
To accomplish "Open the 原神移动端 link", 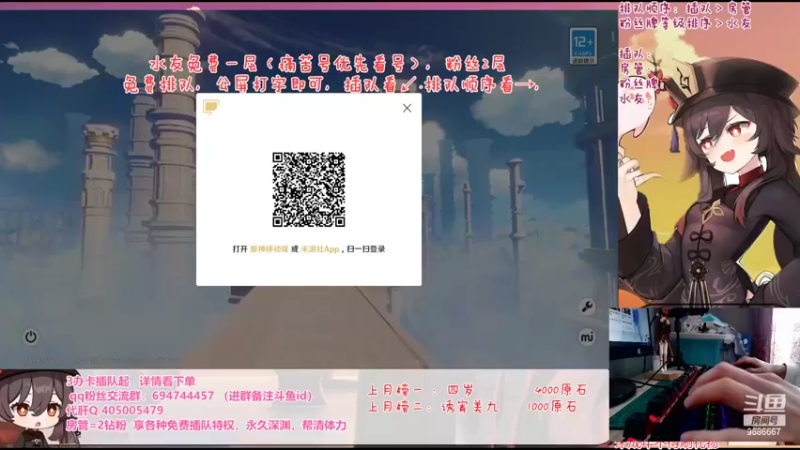I will click(x=269, y=249).
